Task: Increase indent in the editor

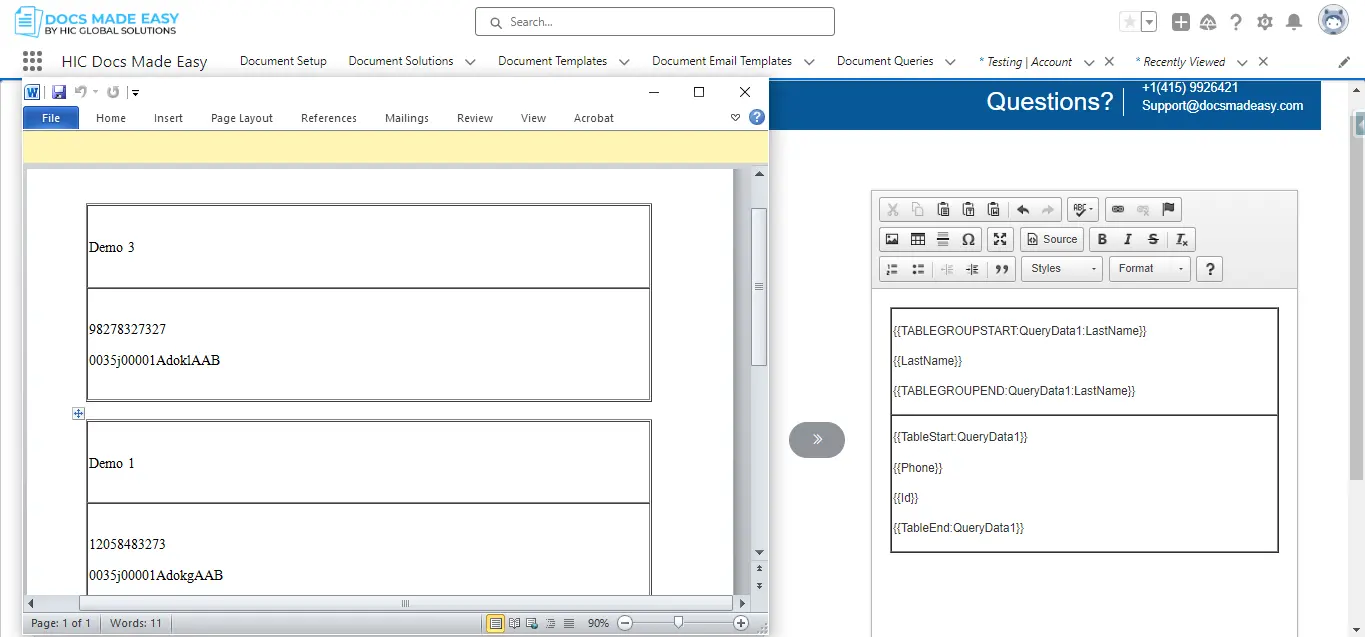Action: tap(972, 269)
